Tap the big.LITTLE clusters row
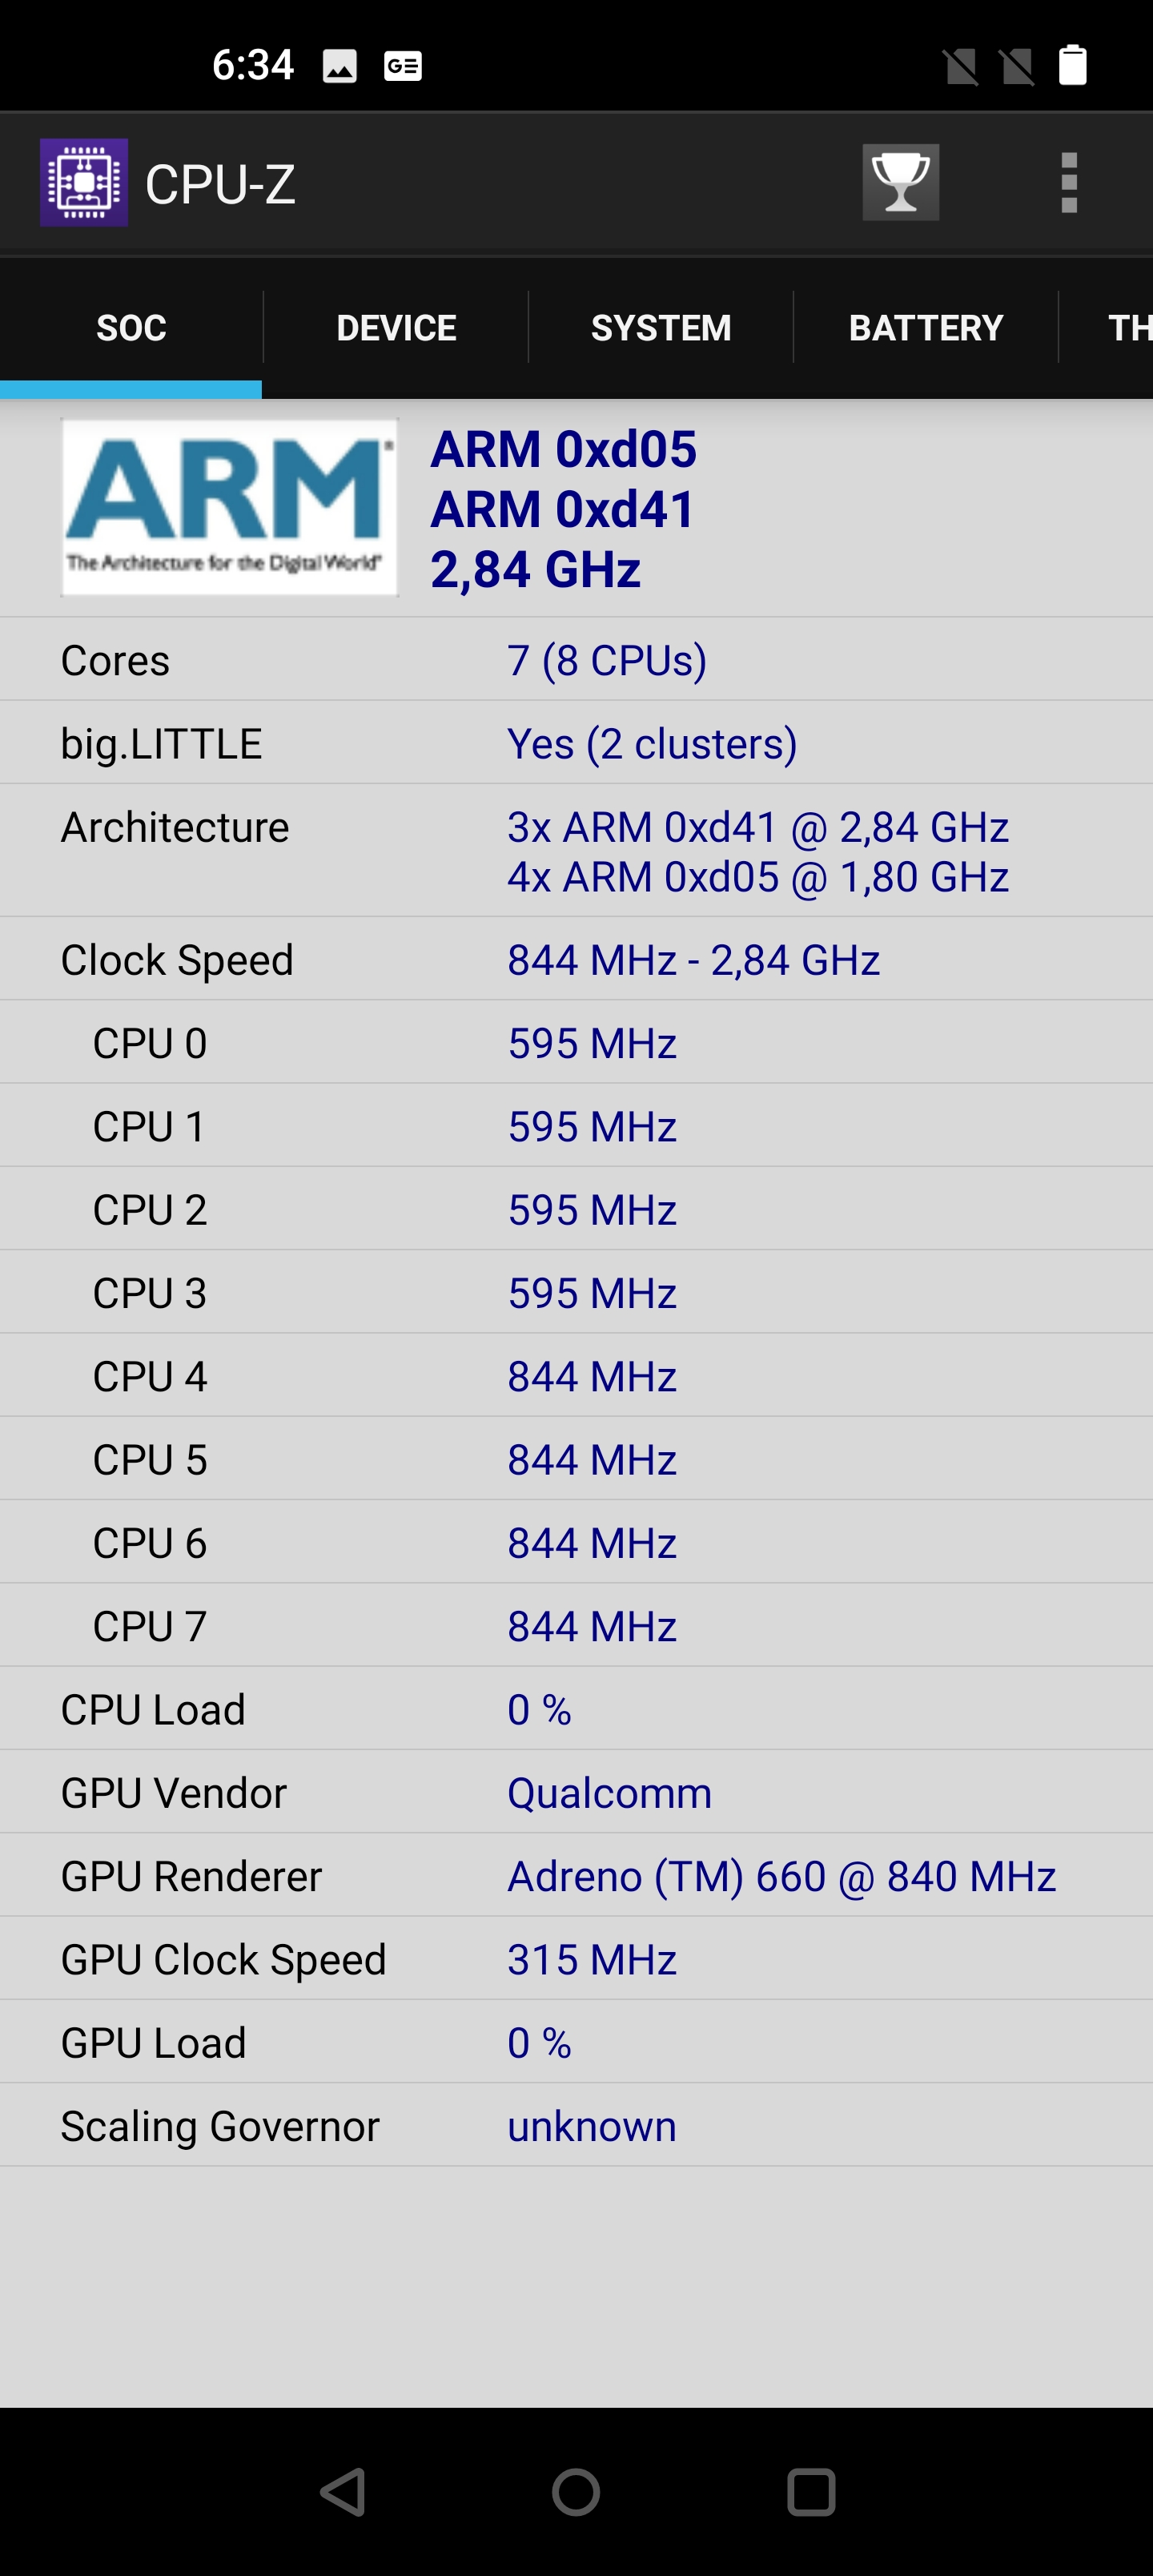Screen dimensions: 1153x2576 576,744
